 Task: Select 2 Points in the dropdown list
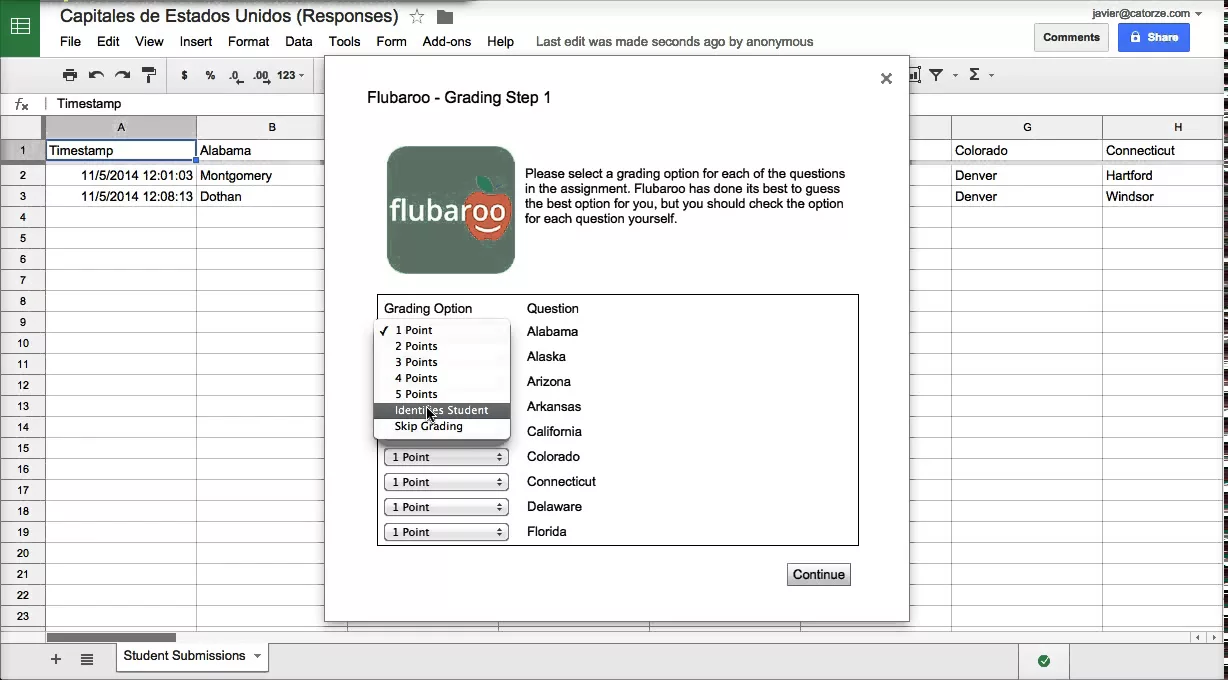click(x=442, y=346)
